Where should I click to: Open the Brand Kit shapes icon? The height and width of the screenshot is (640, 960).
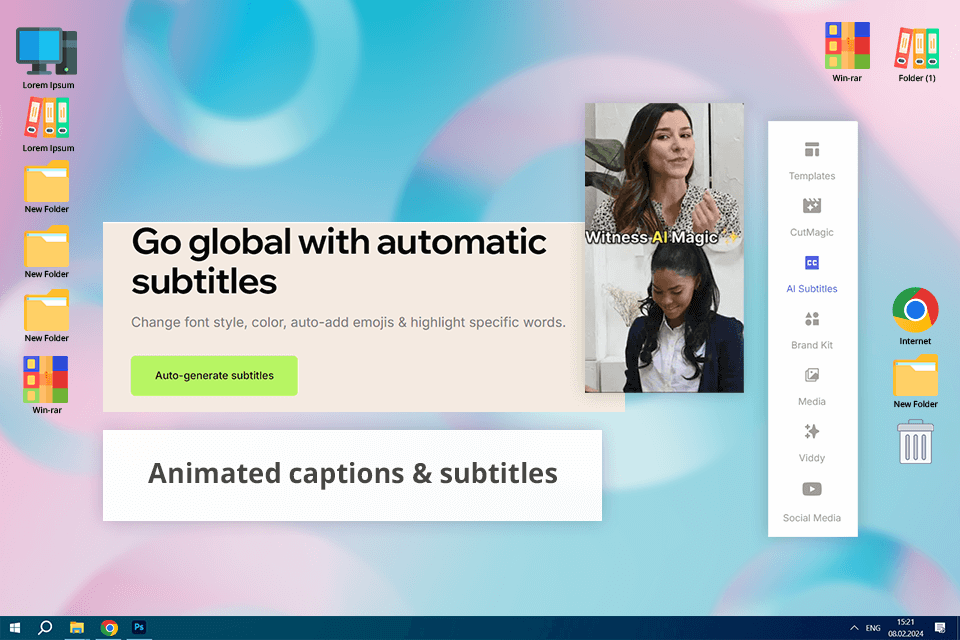tap(812, 318)
